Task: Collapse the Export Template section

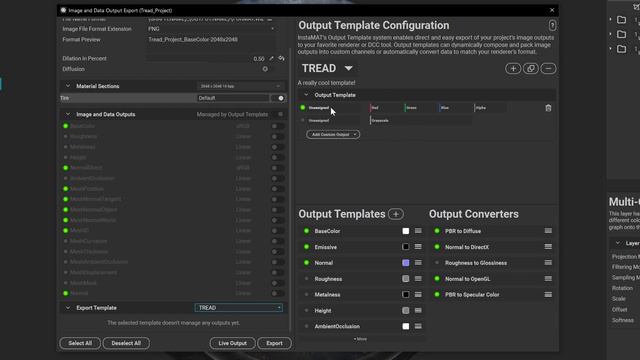Action: (x=68, y=308)
